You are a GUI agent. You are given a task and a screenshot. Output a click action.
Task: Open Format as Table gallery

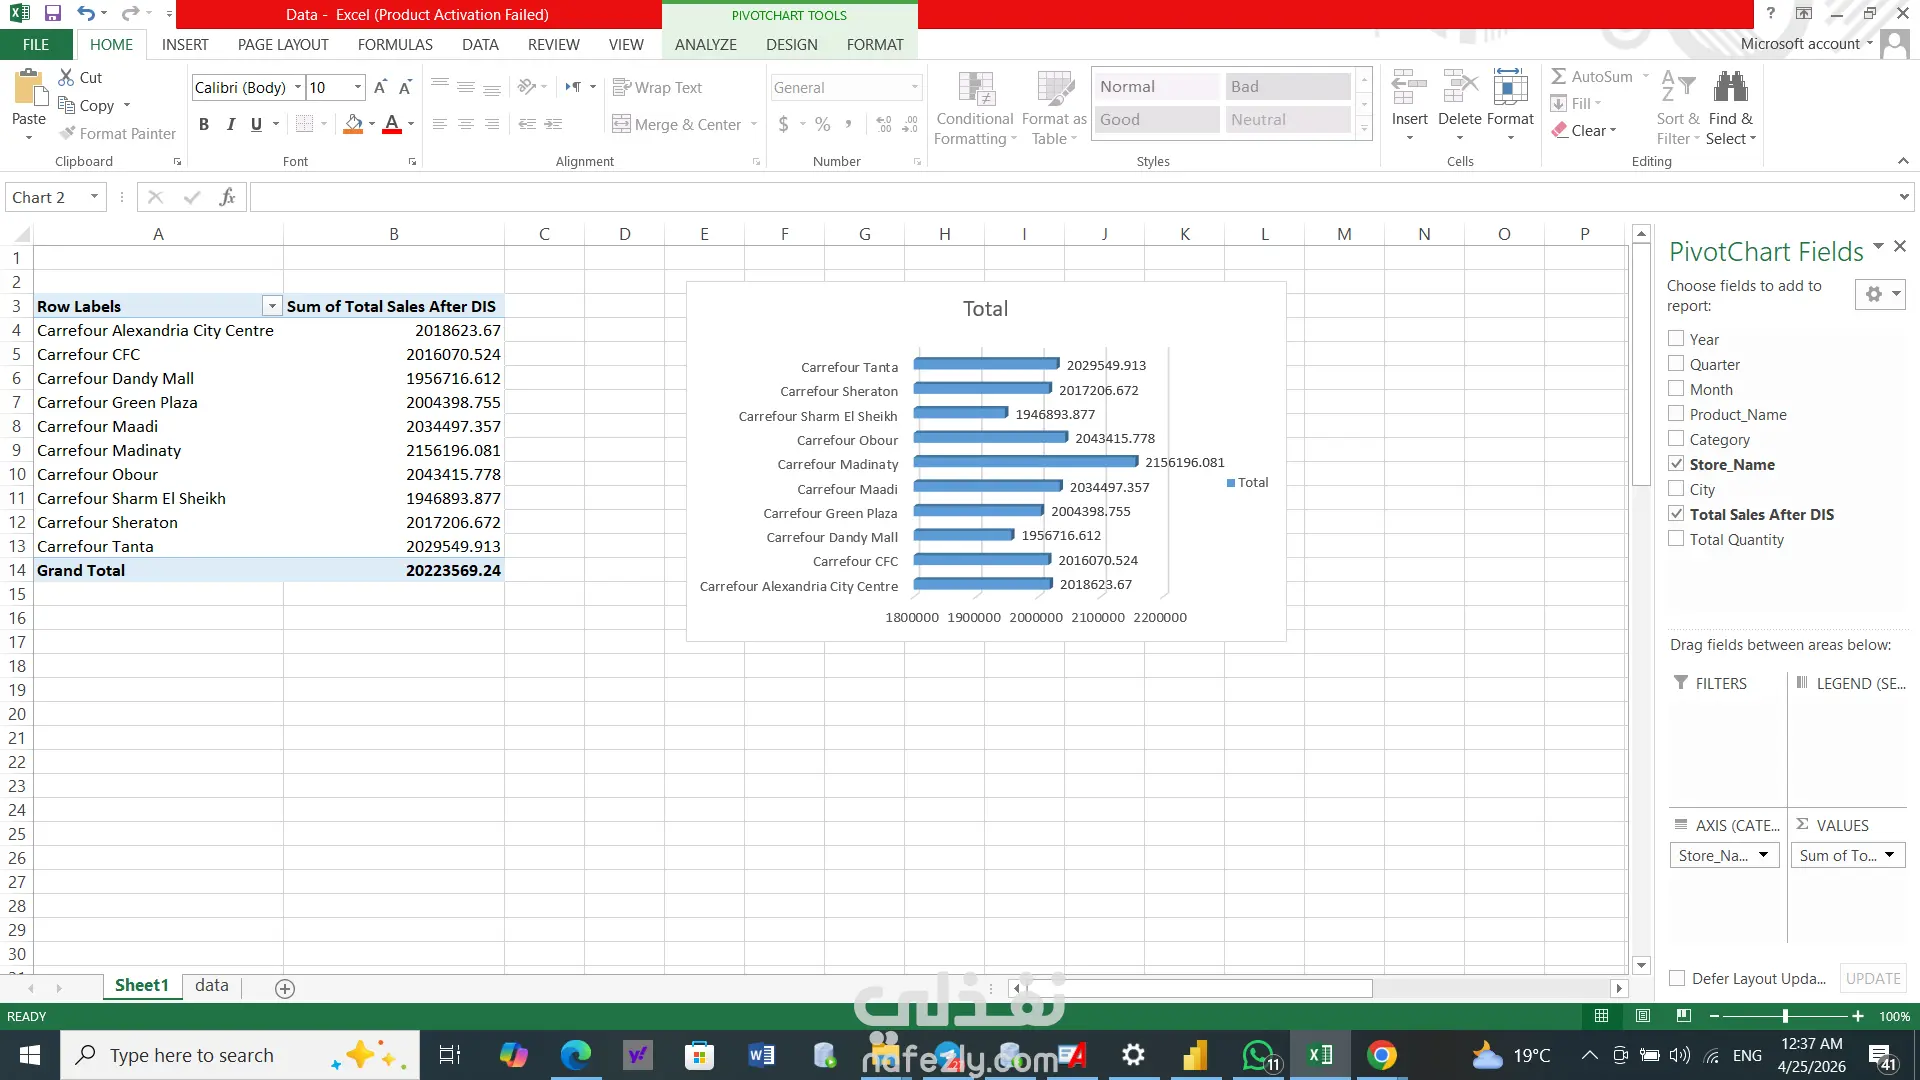tap(1054, 108)
